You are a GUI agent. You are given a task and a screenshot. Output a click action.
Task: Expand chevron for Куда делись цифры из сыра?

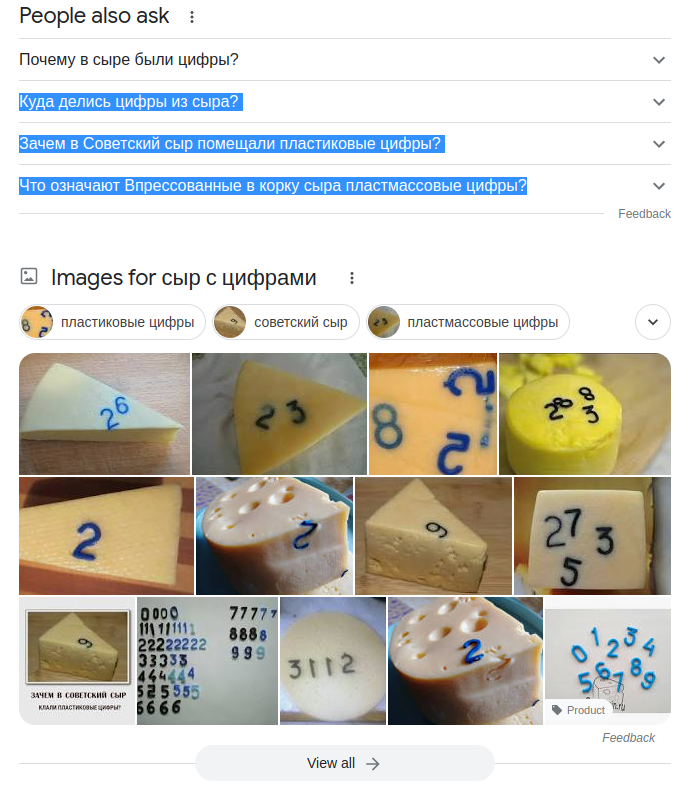(x=659, y=102)
